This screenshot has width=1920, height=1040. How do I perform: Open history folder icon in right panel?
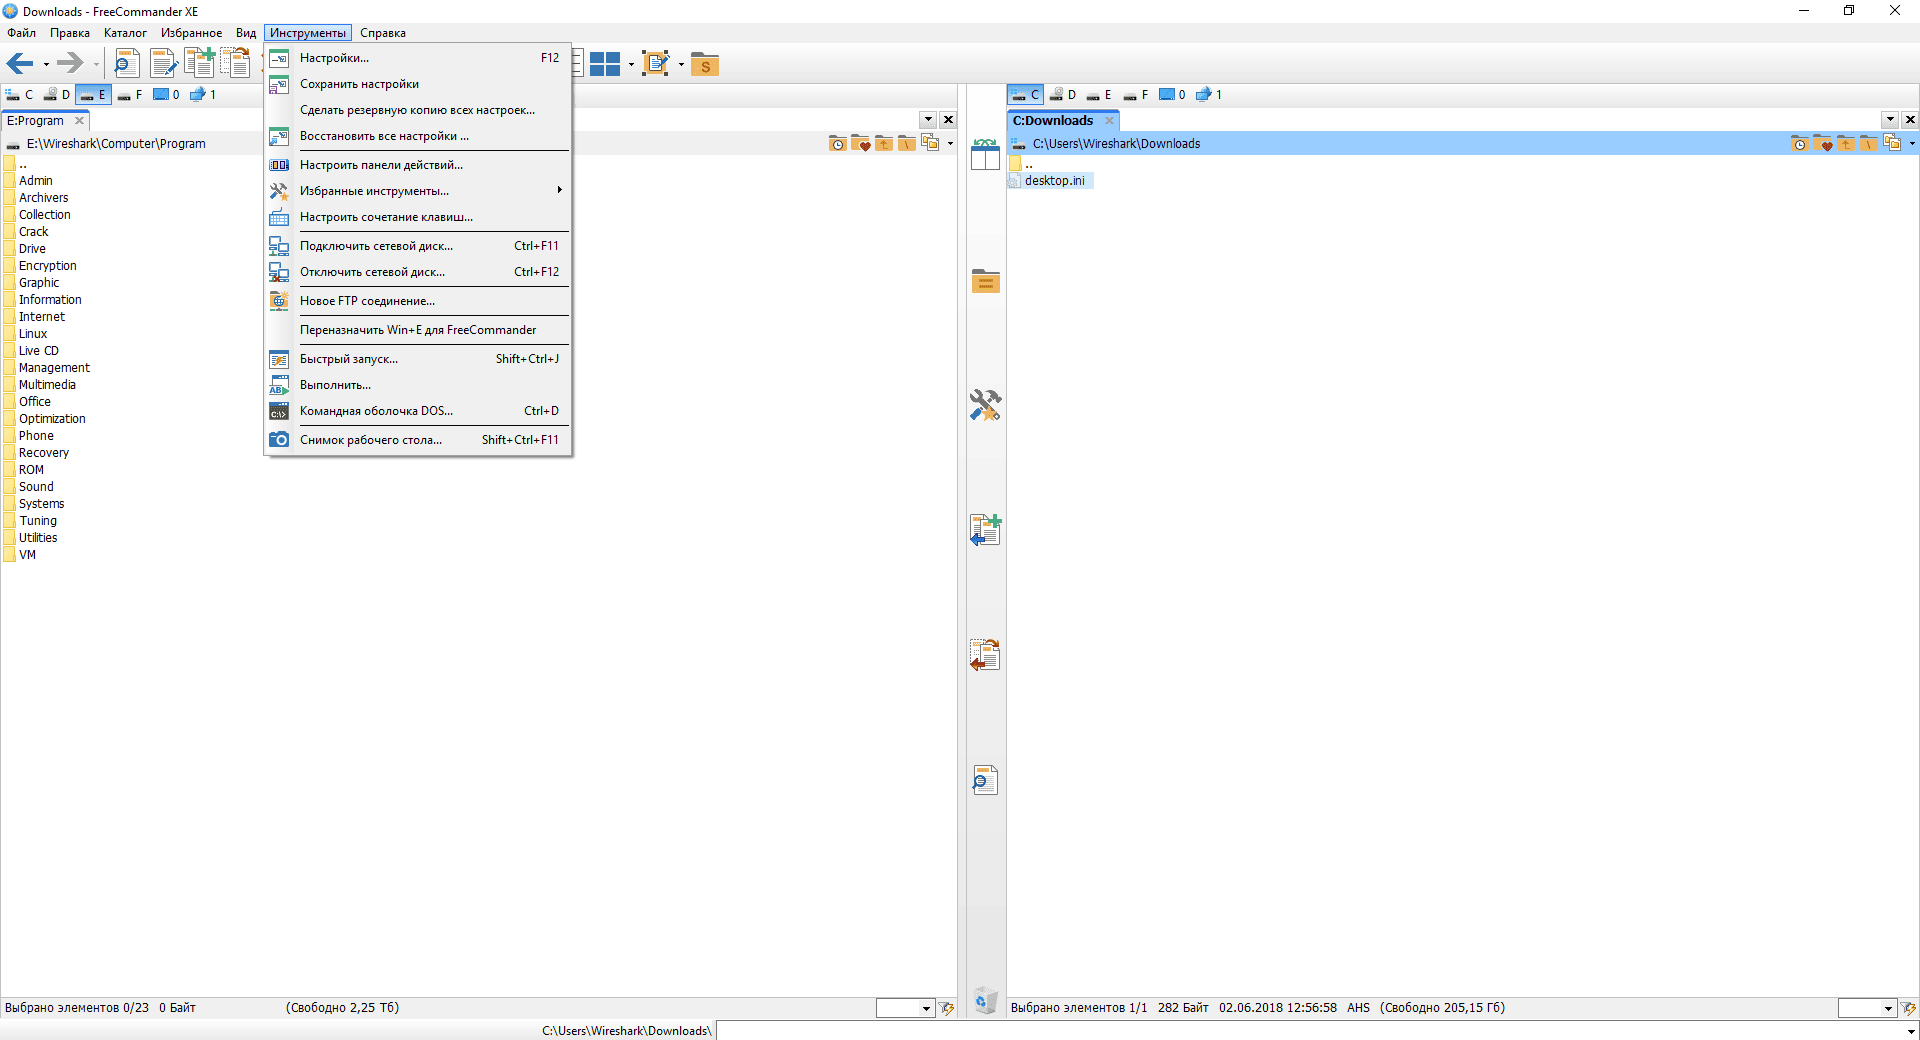click(x=1800, y=144)
